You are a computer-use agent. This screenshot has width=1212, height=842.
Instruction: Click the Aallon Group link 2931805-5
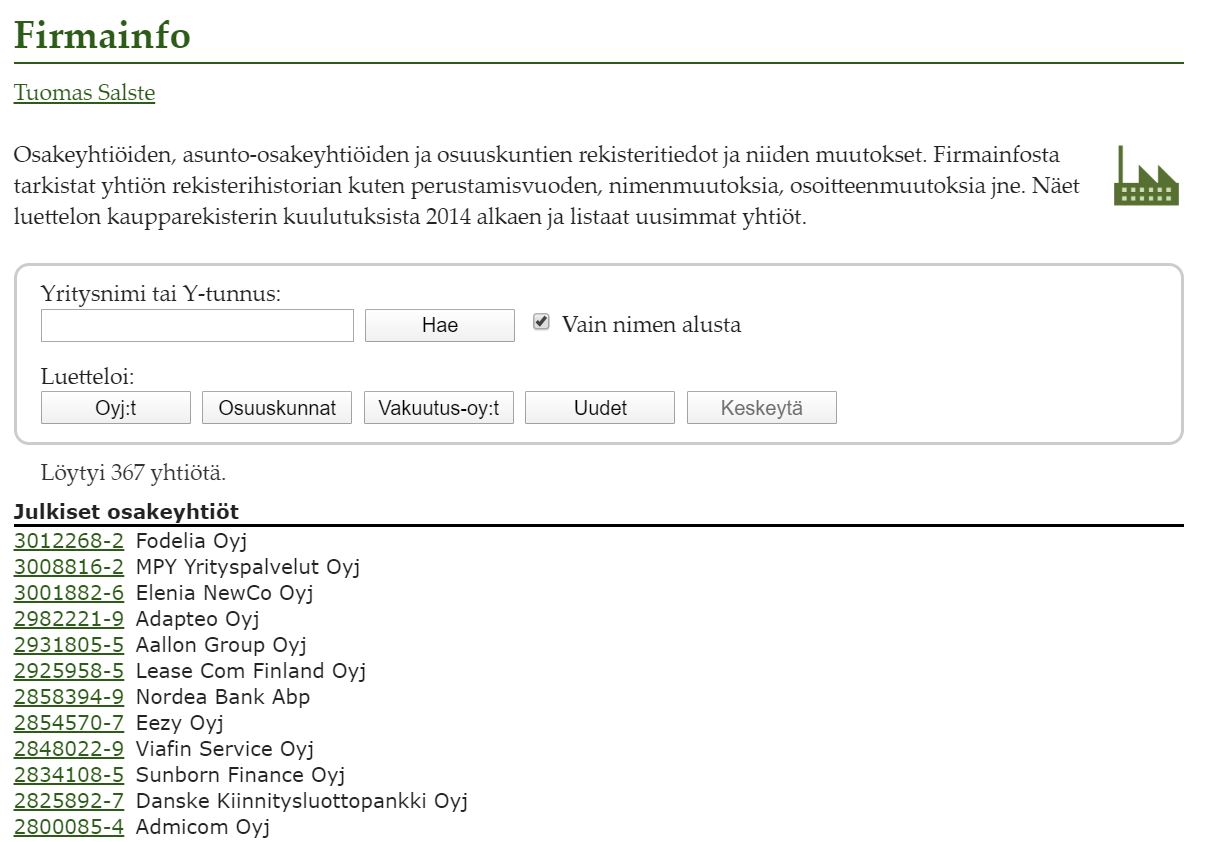(69, 645)
